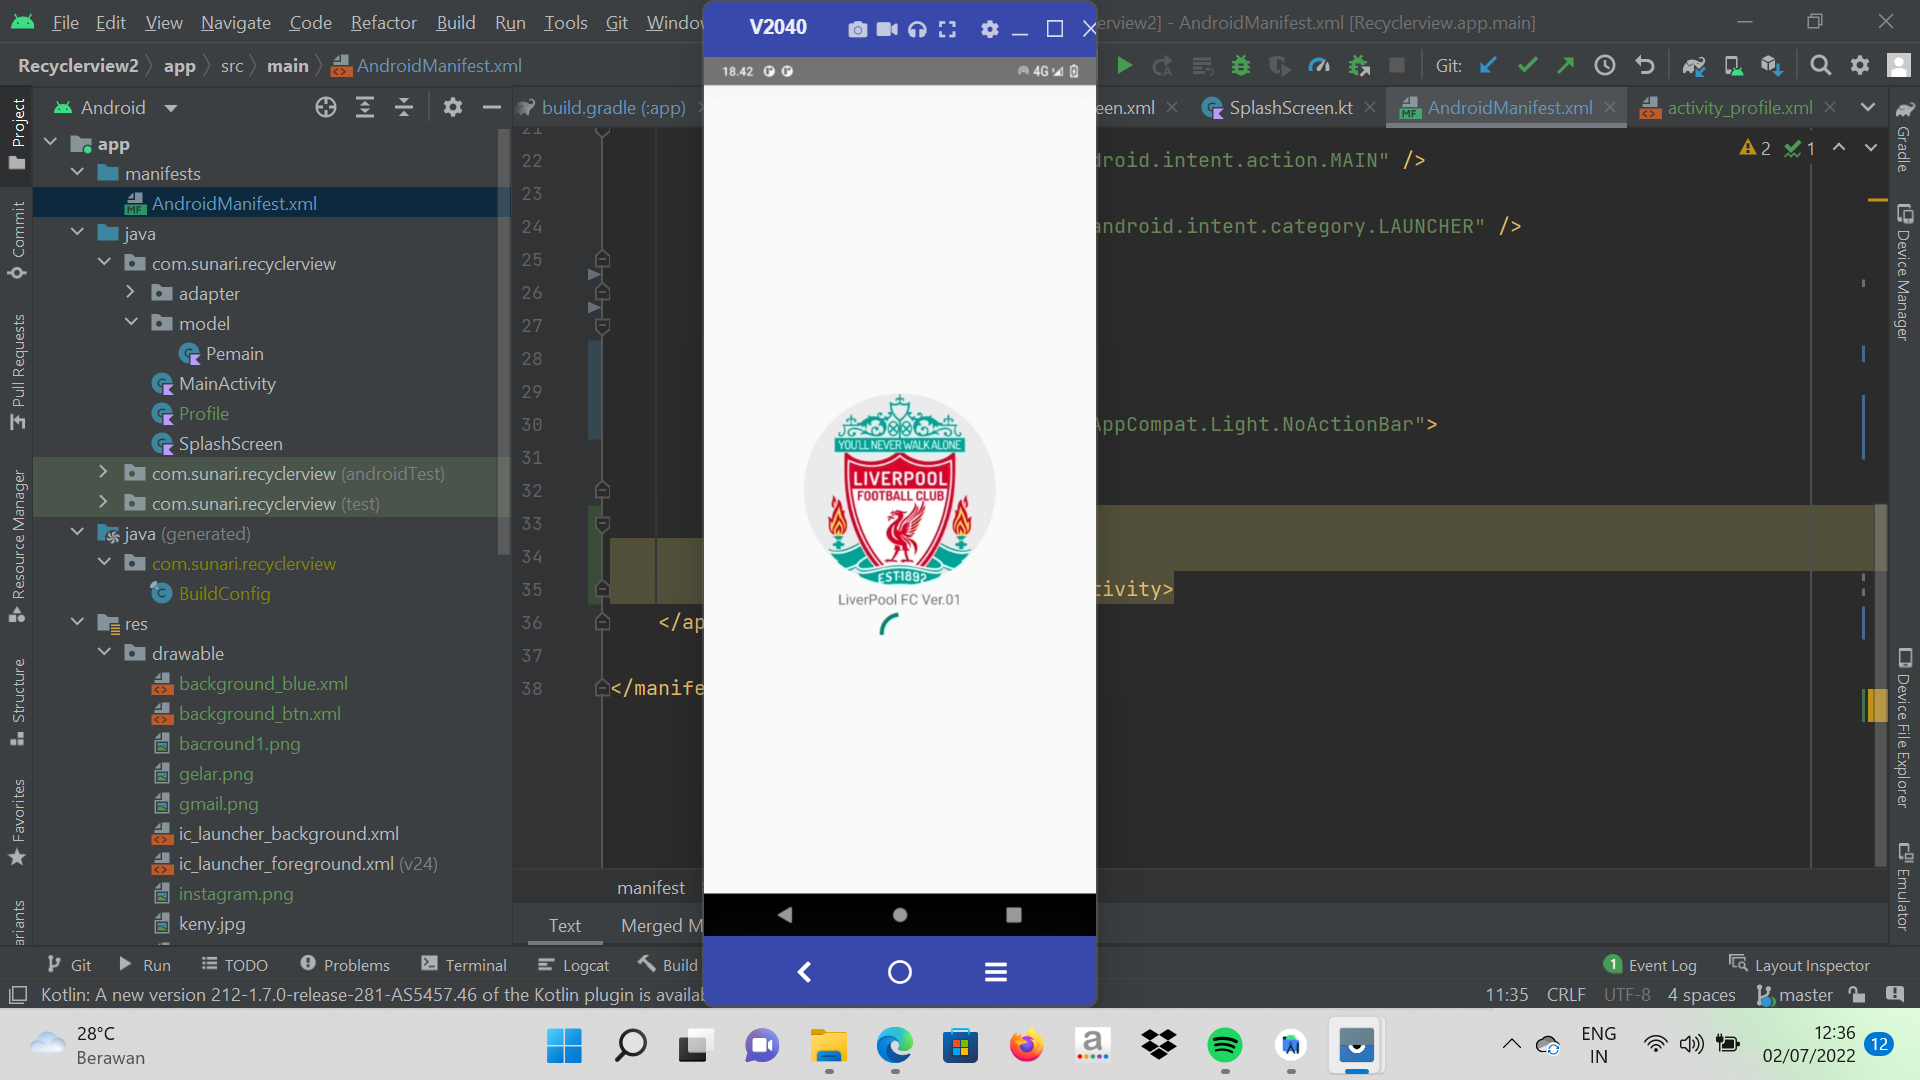This screenshot has width=1920, height=1080.
Task: Open Windows Start menu
Action: [x=564, y=1046]
